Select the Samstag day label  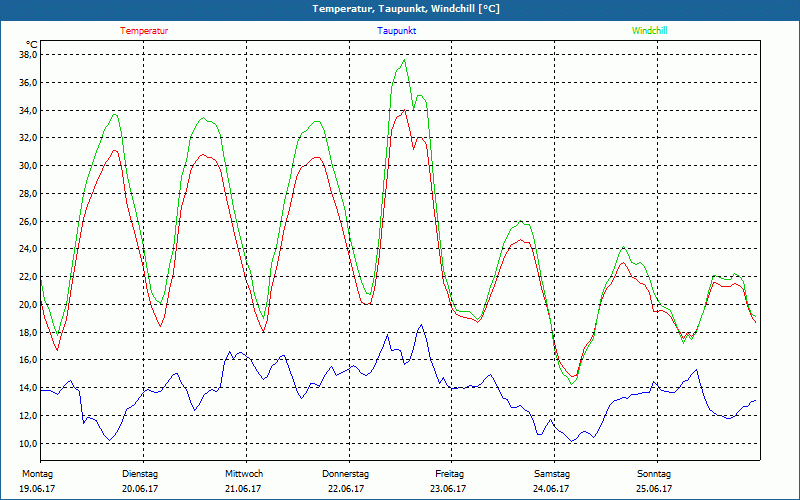[x=552, y=473]
